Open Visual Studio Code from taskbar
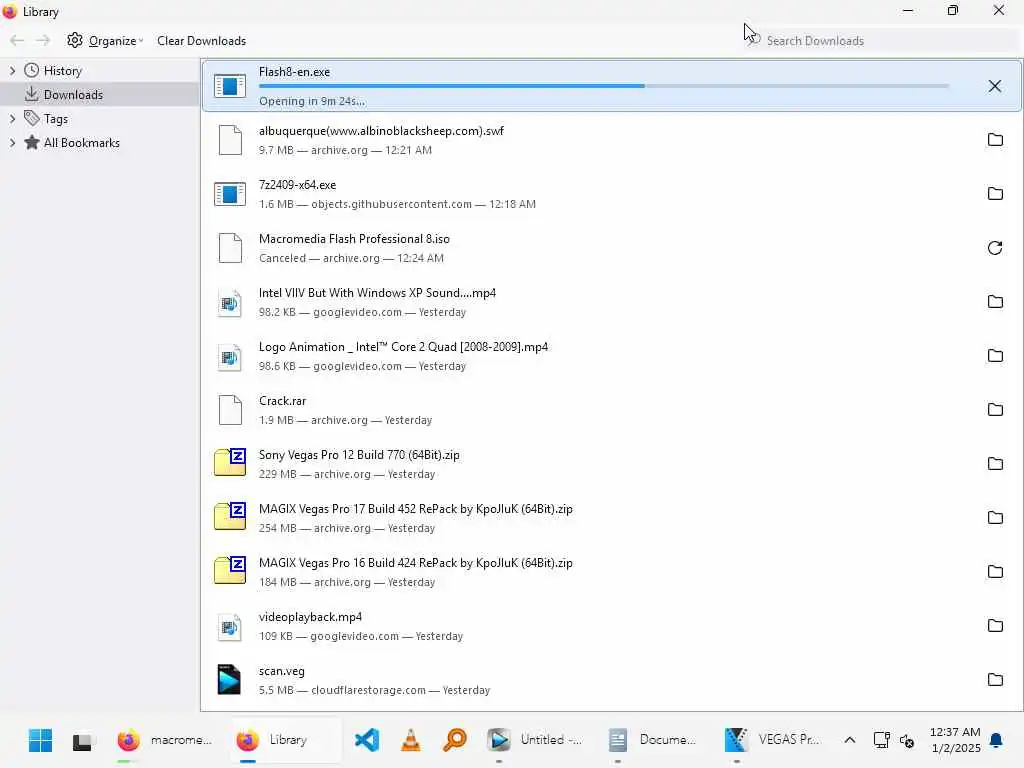This screenshot has height=768, width=1024. pyautogui.click(x=367, y=740)
